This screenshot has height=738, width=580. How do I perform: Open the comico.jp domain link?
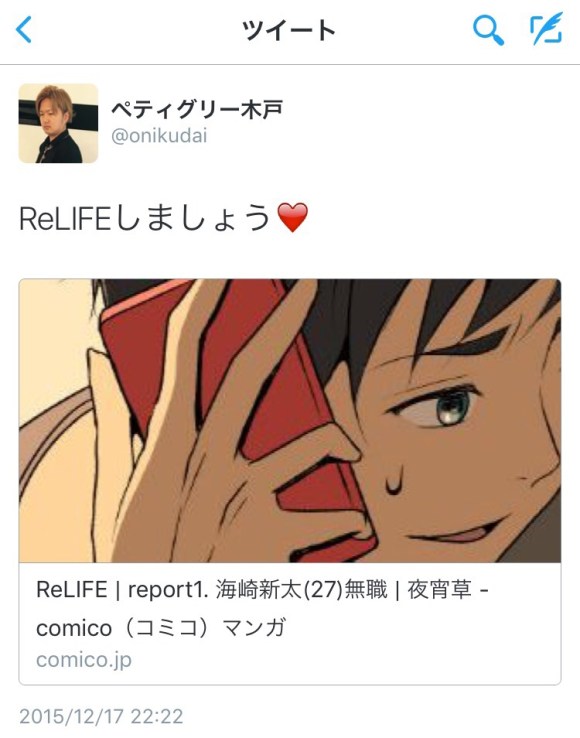[84, 660]
